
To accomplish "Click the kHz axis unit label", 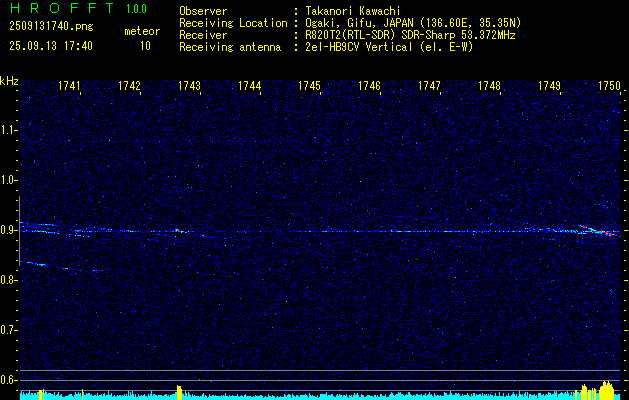I will coord(9,81).
